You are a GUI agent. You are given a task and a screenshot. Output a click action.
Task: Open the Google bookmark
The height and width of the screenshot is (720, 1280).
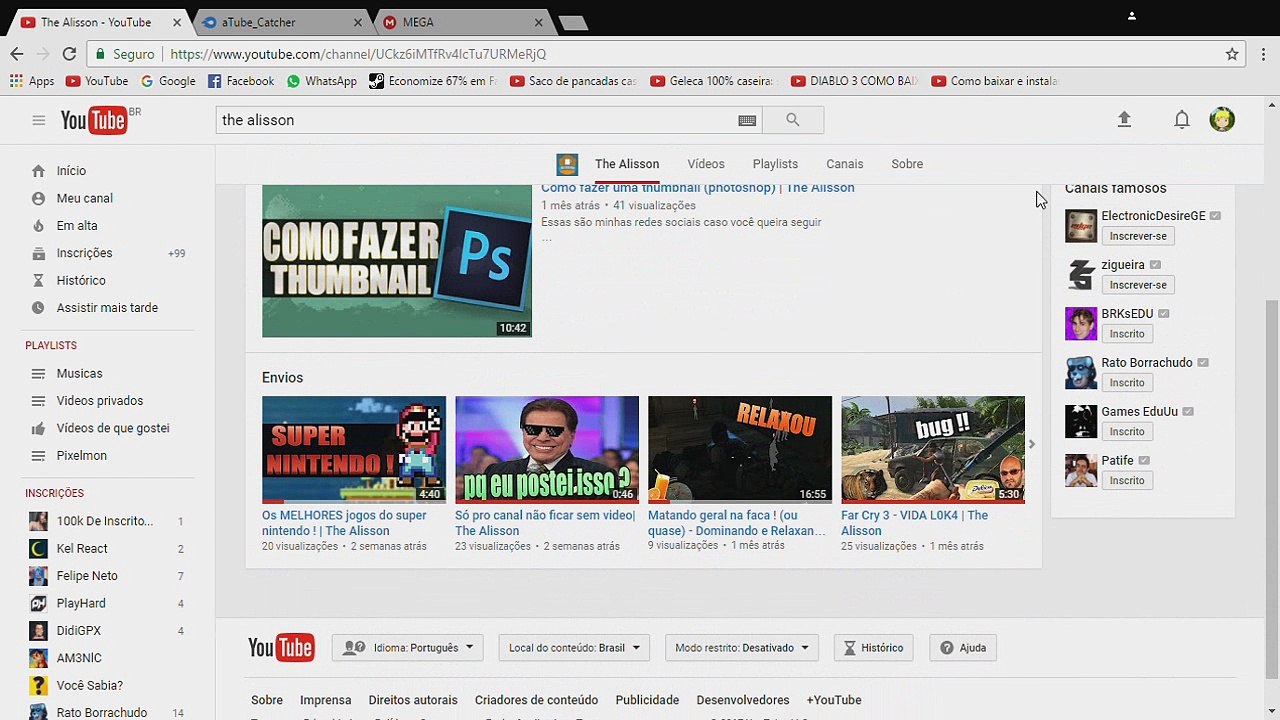[168, 81]
